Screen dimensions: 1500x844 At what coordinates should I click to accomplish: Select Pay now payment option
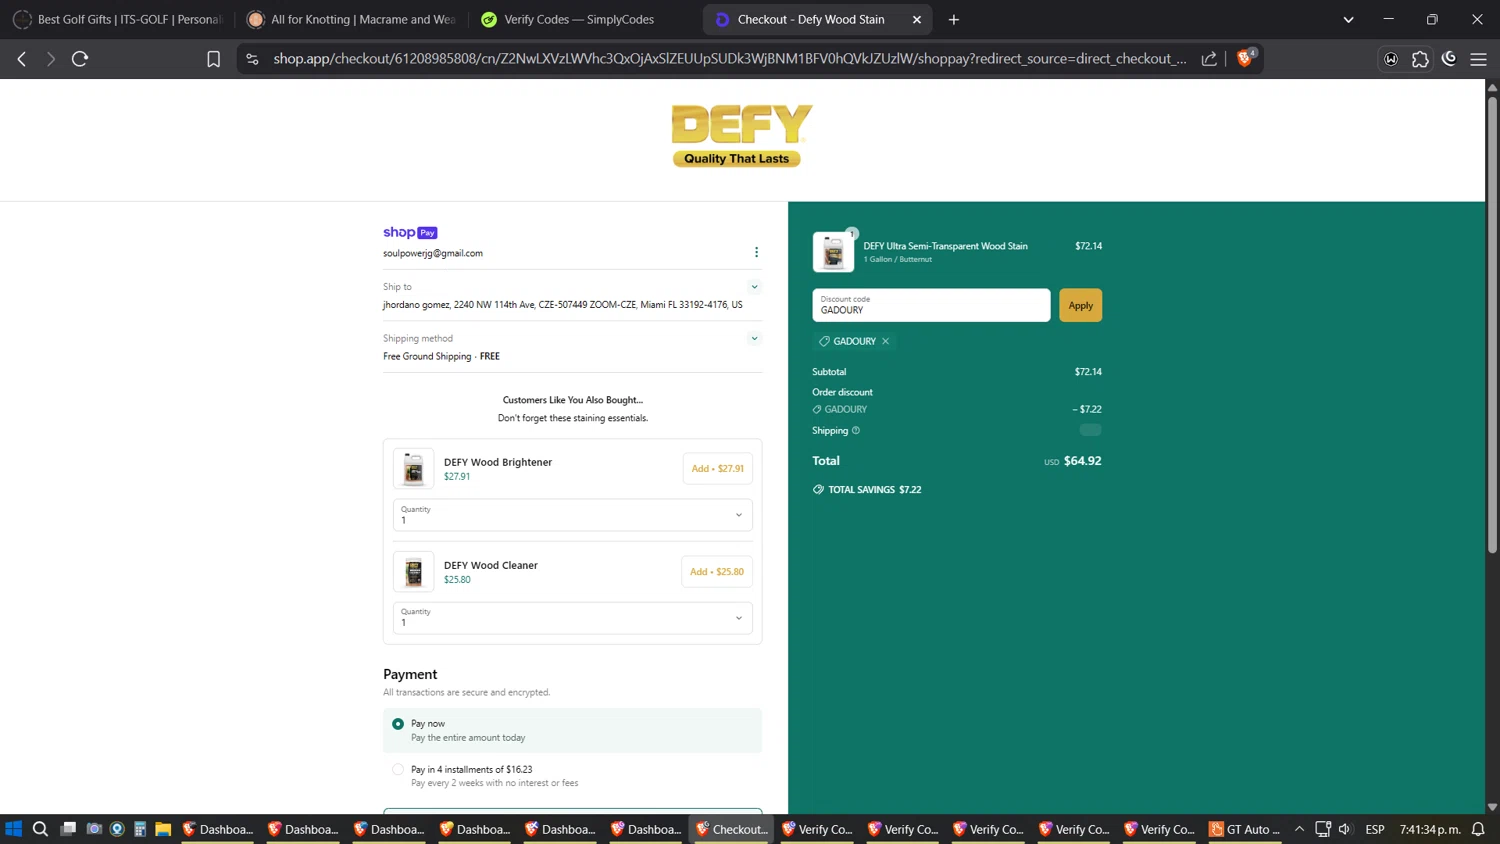pos(398,724)
